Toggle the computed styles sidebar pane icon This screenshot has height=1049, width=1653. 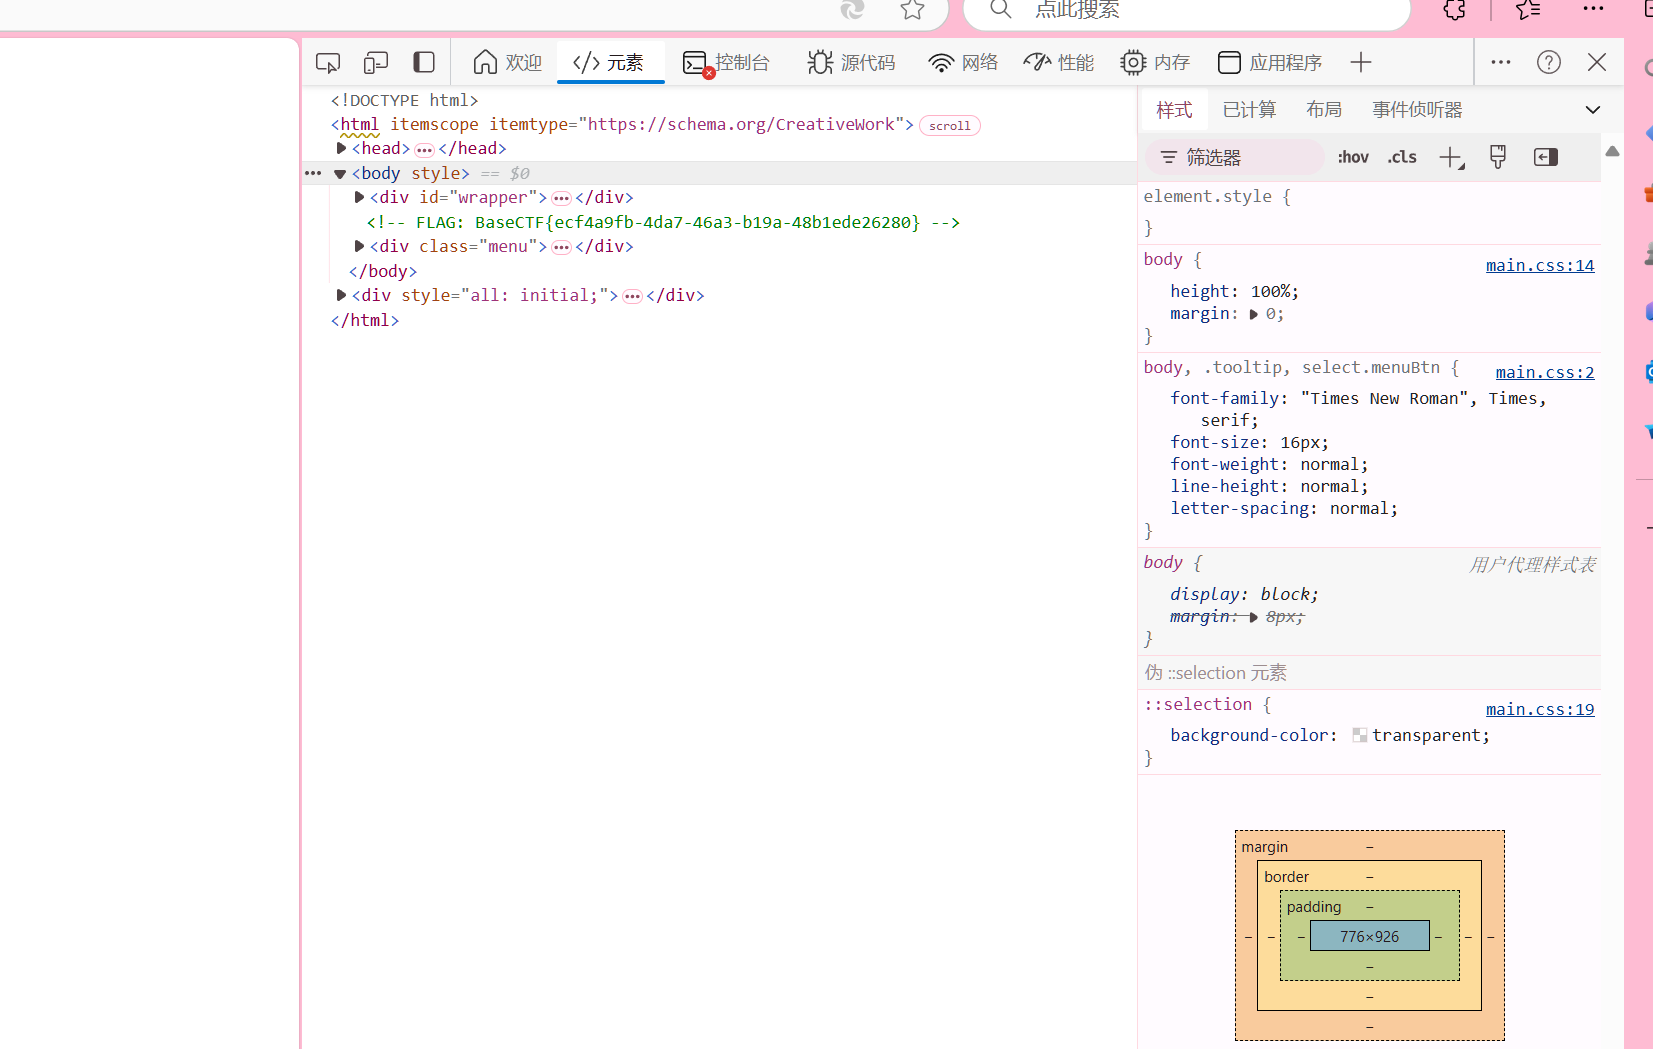point(1545,157)
